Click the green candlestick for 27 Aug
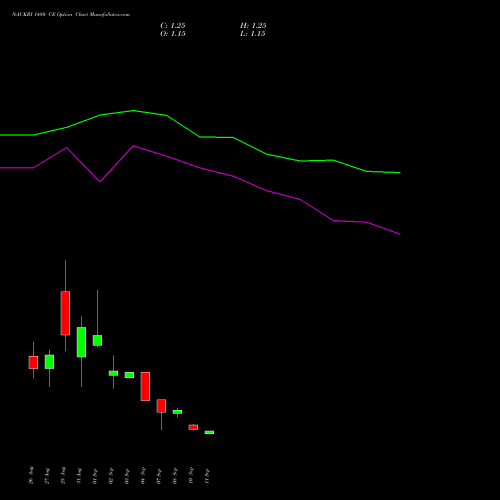Screen dimensions: 500x500 coord(49,362)
